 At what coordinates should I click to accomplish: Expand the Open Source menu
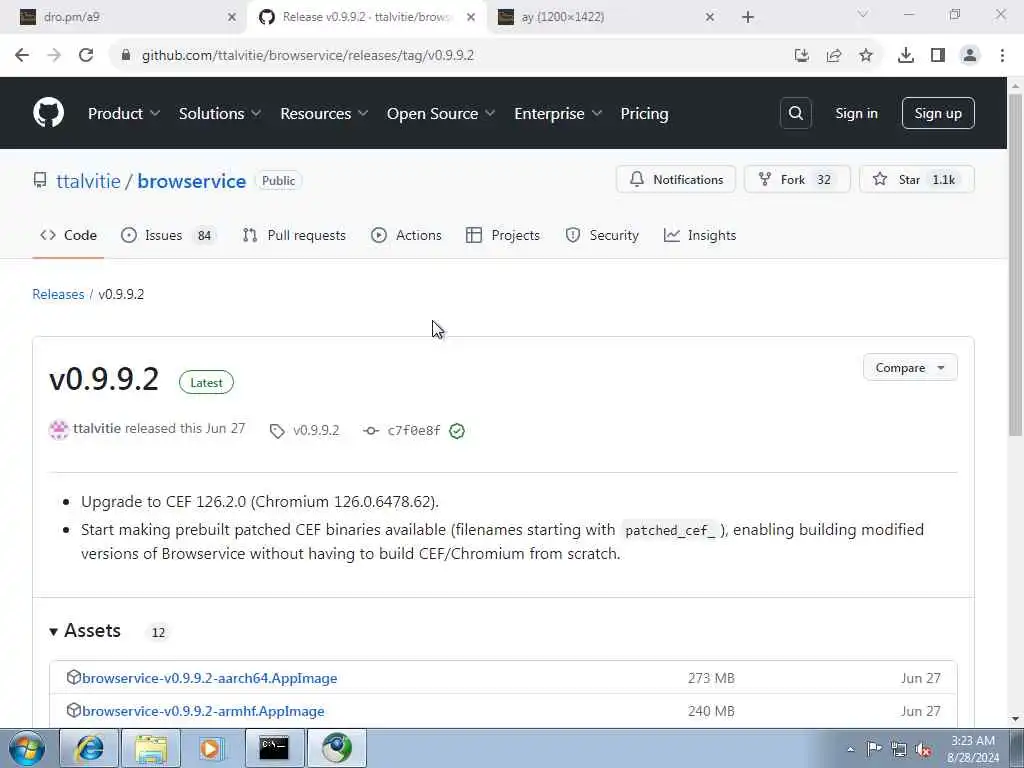click(441, 114)
